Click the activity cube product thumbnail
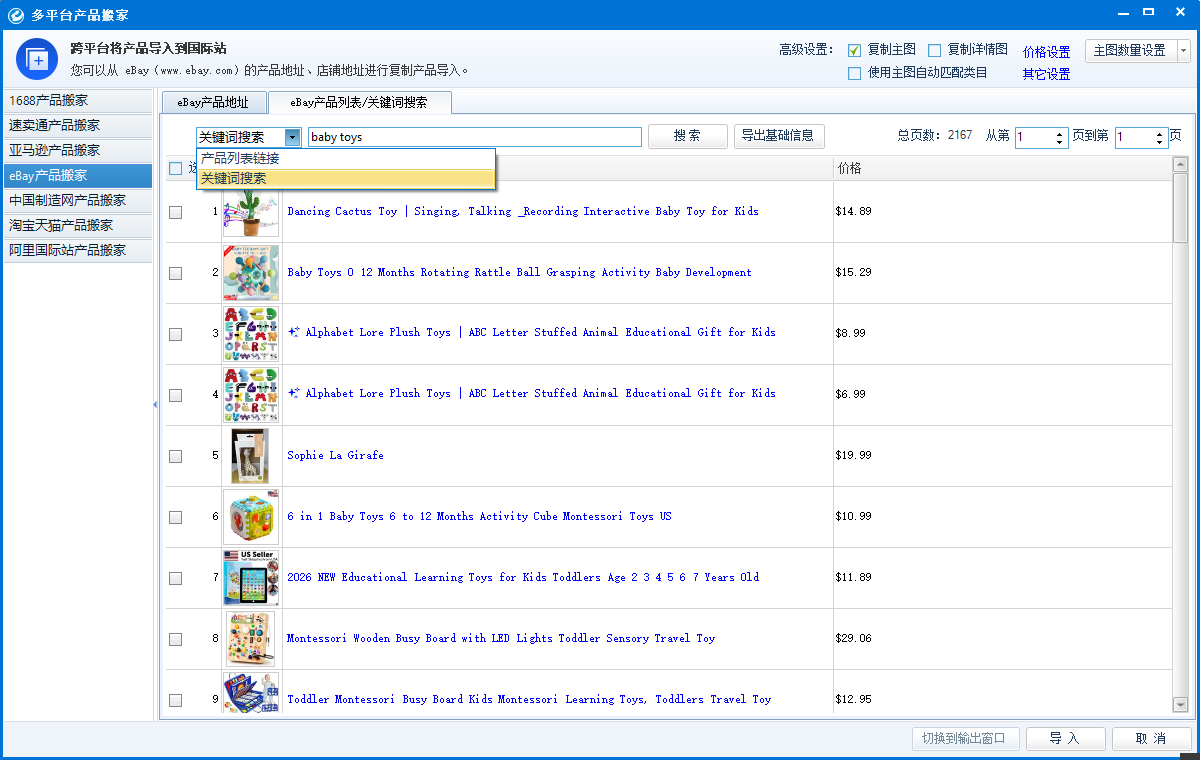Image resolution: width=1200 pixels, height=760 pixels. [x=251, y=516]
